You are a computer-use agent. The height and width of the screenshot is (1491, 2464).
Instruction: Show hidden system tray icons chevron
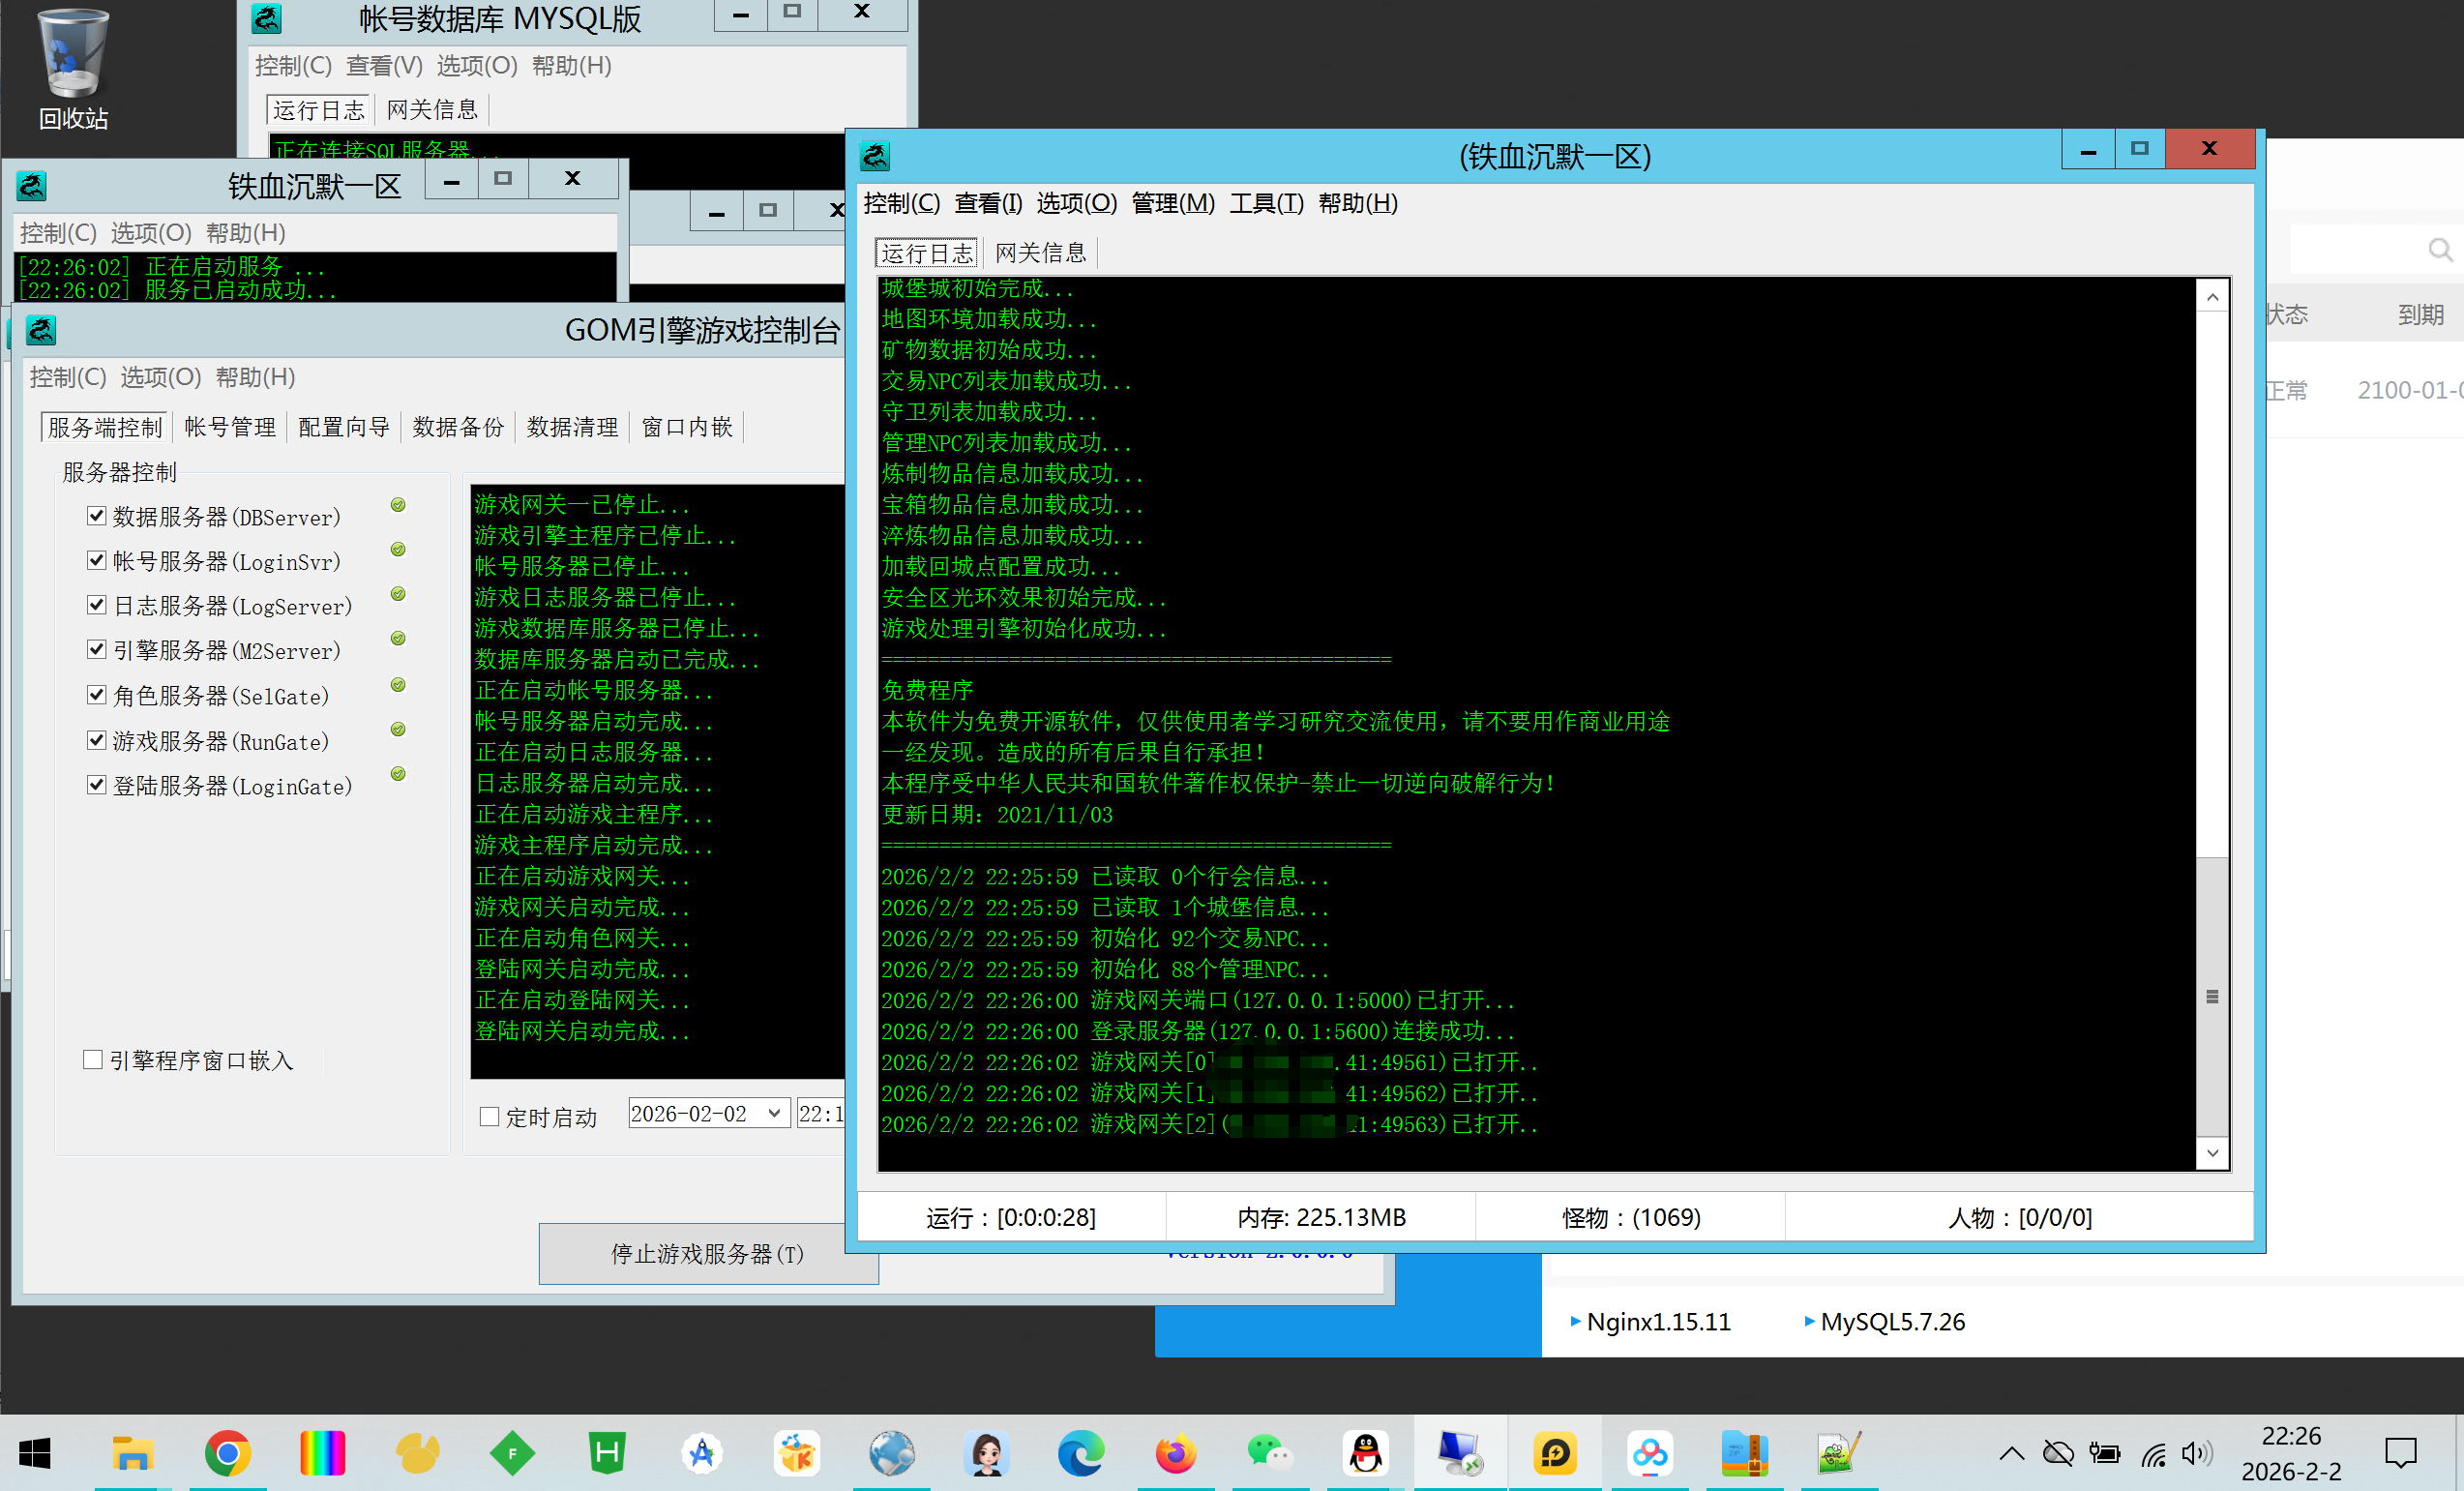tap(2012, 1453)
